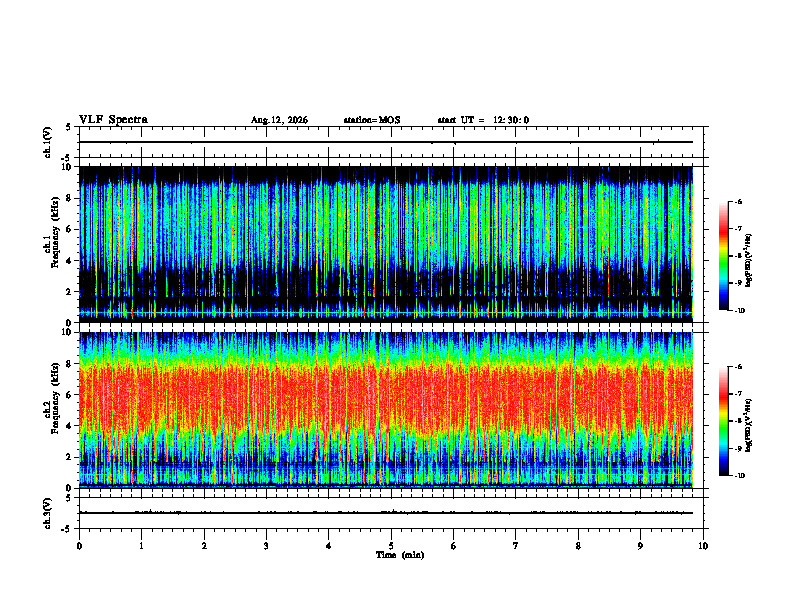Click the "4" kHz tick on ch.1 frequency axis
This screenshot has width=792, height=612.
pyautogui.click(x=70, y=261)
